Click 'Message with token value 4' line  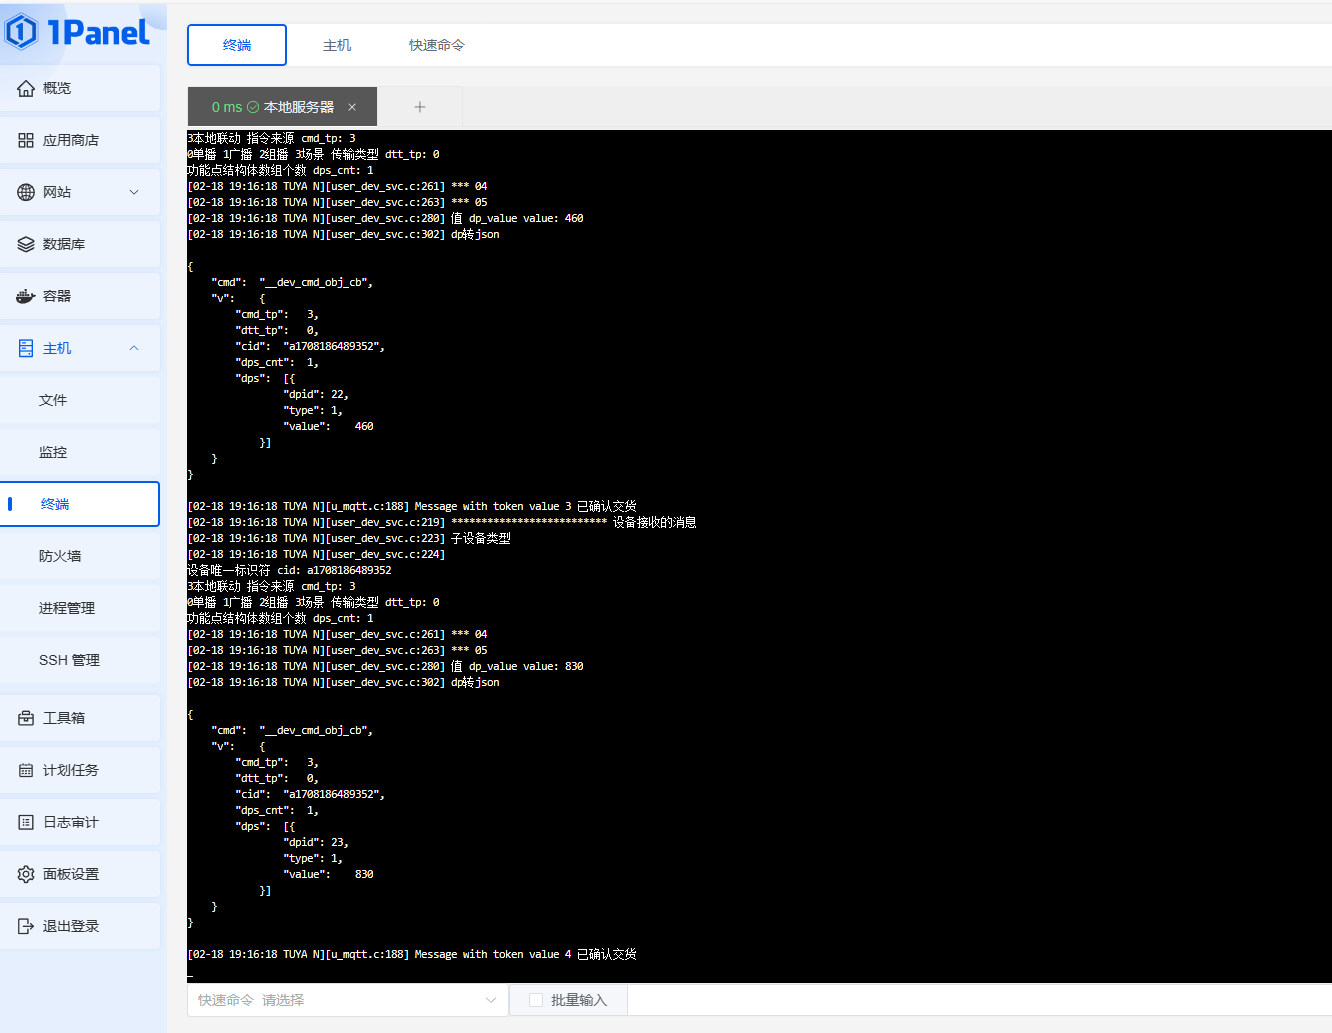pos(412,954)
